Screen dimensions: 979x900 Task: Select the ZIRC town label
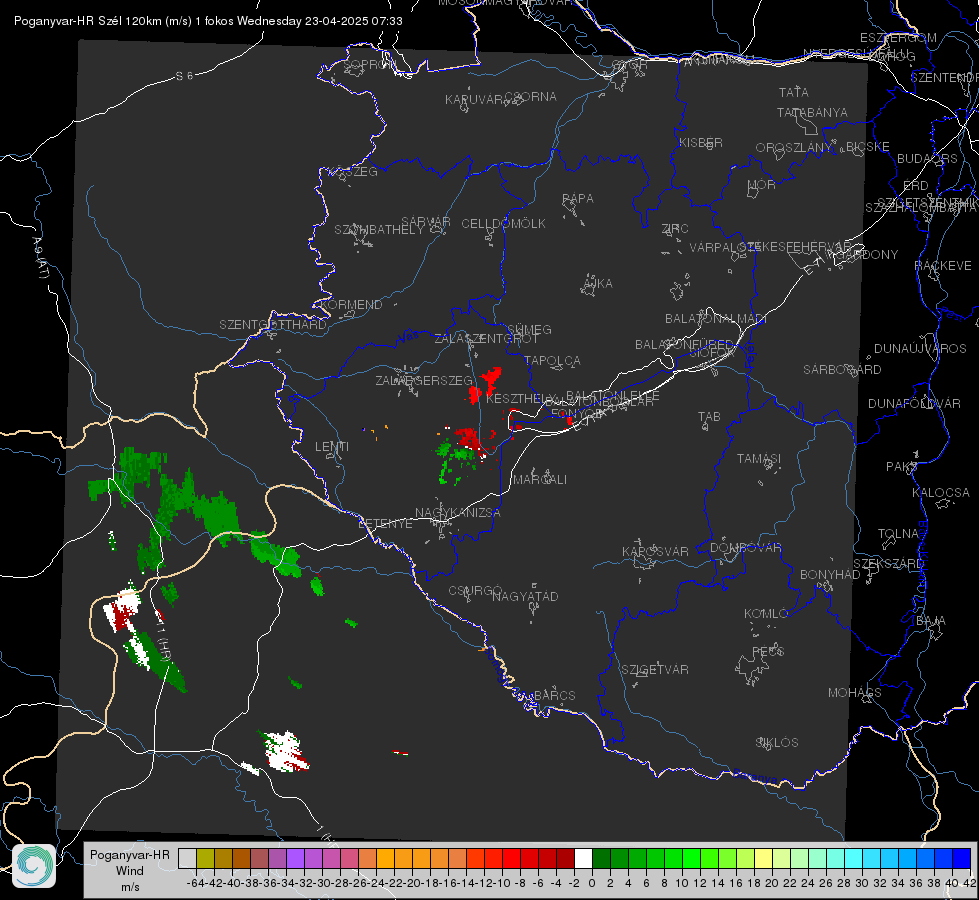pyautogui.click(x=675, y=229)
